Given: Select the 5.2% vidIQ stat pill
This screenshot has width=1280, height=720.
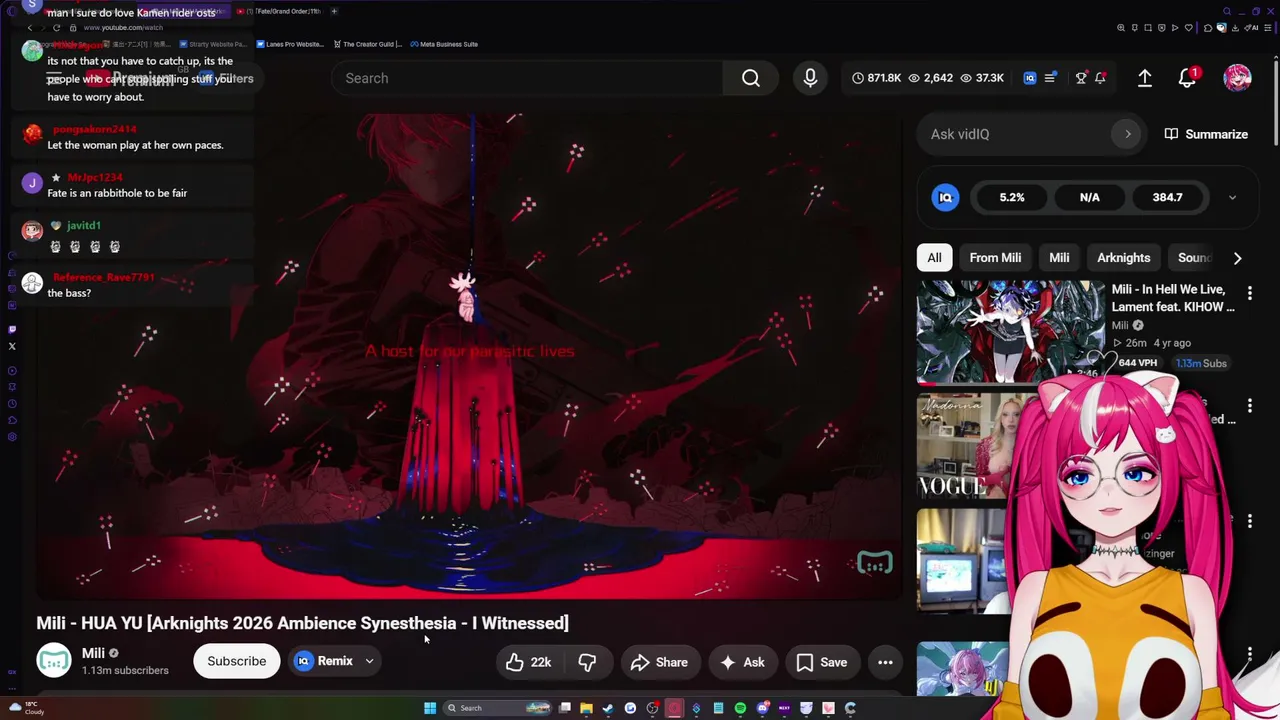Looking at the screenshot, I should (x=1012, y=197).
